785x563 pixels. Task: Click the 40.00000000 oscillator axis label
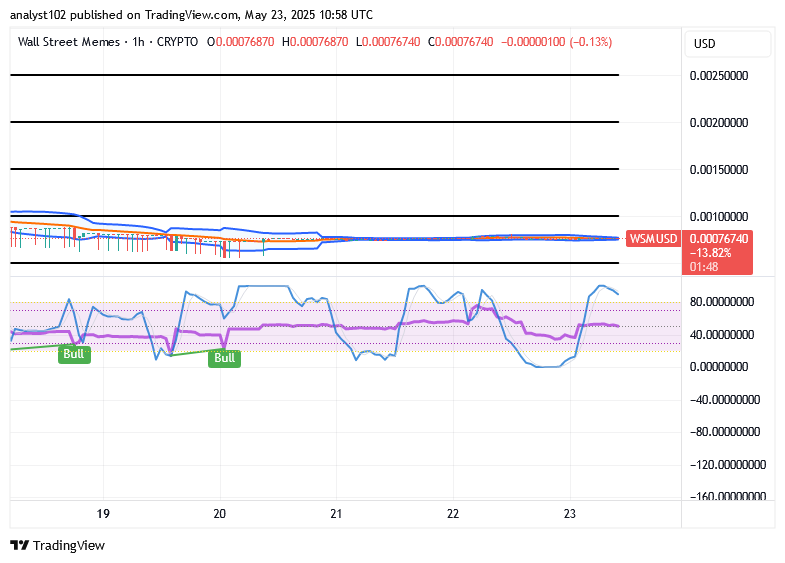[x=721, y=334]
